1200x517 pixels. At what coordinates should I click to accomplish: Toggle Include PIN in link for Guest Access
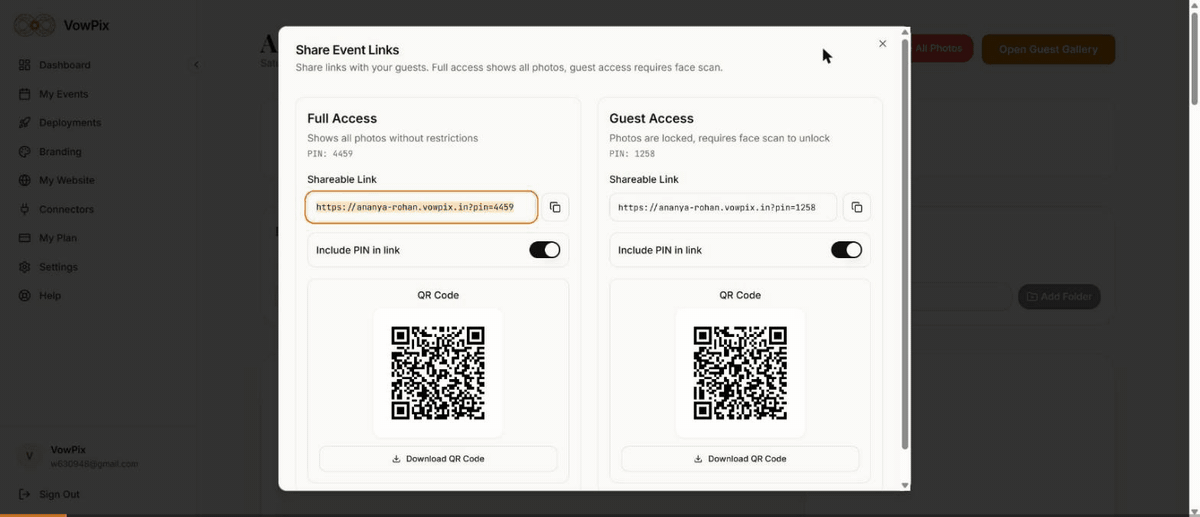click(x=847, y=250)
